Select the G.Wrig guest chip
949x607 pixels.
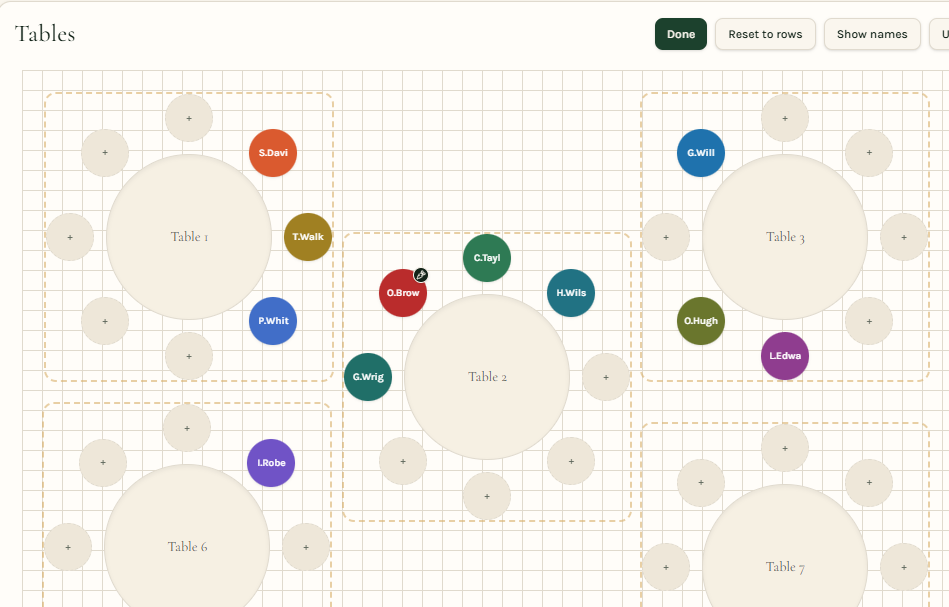[368, 377]
